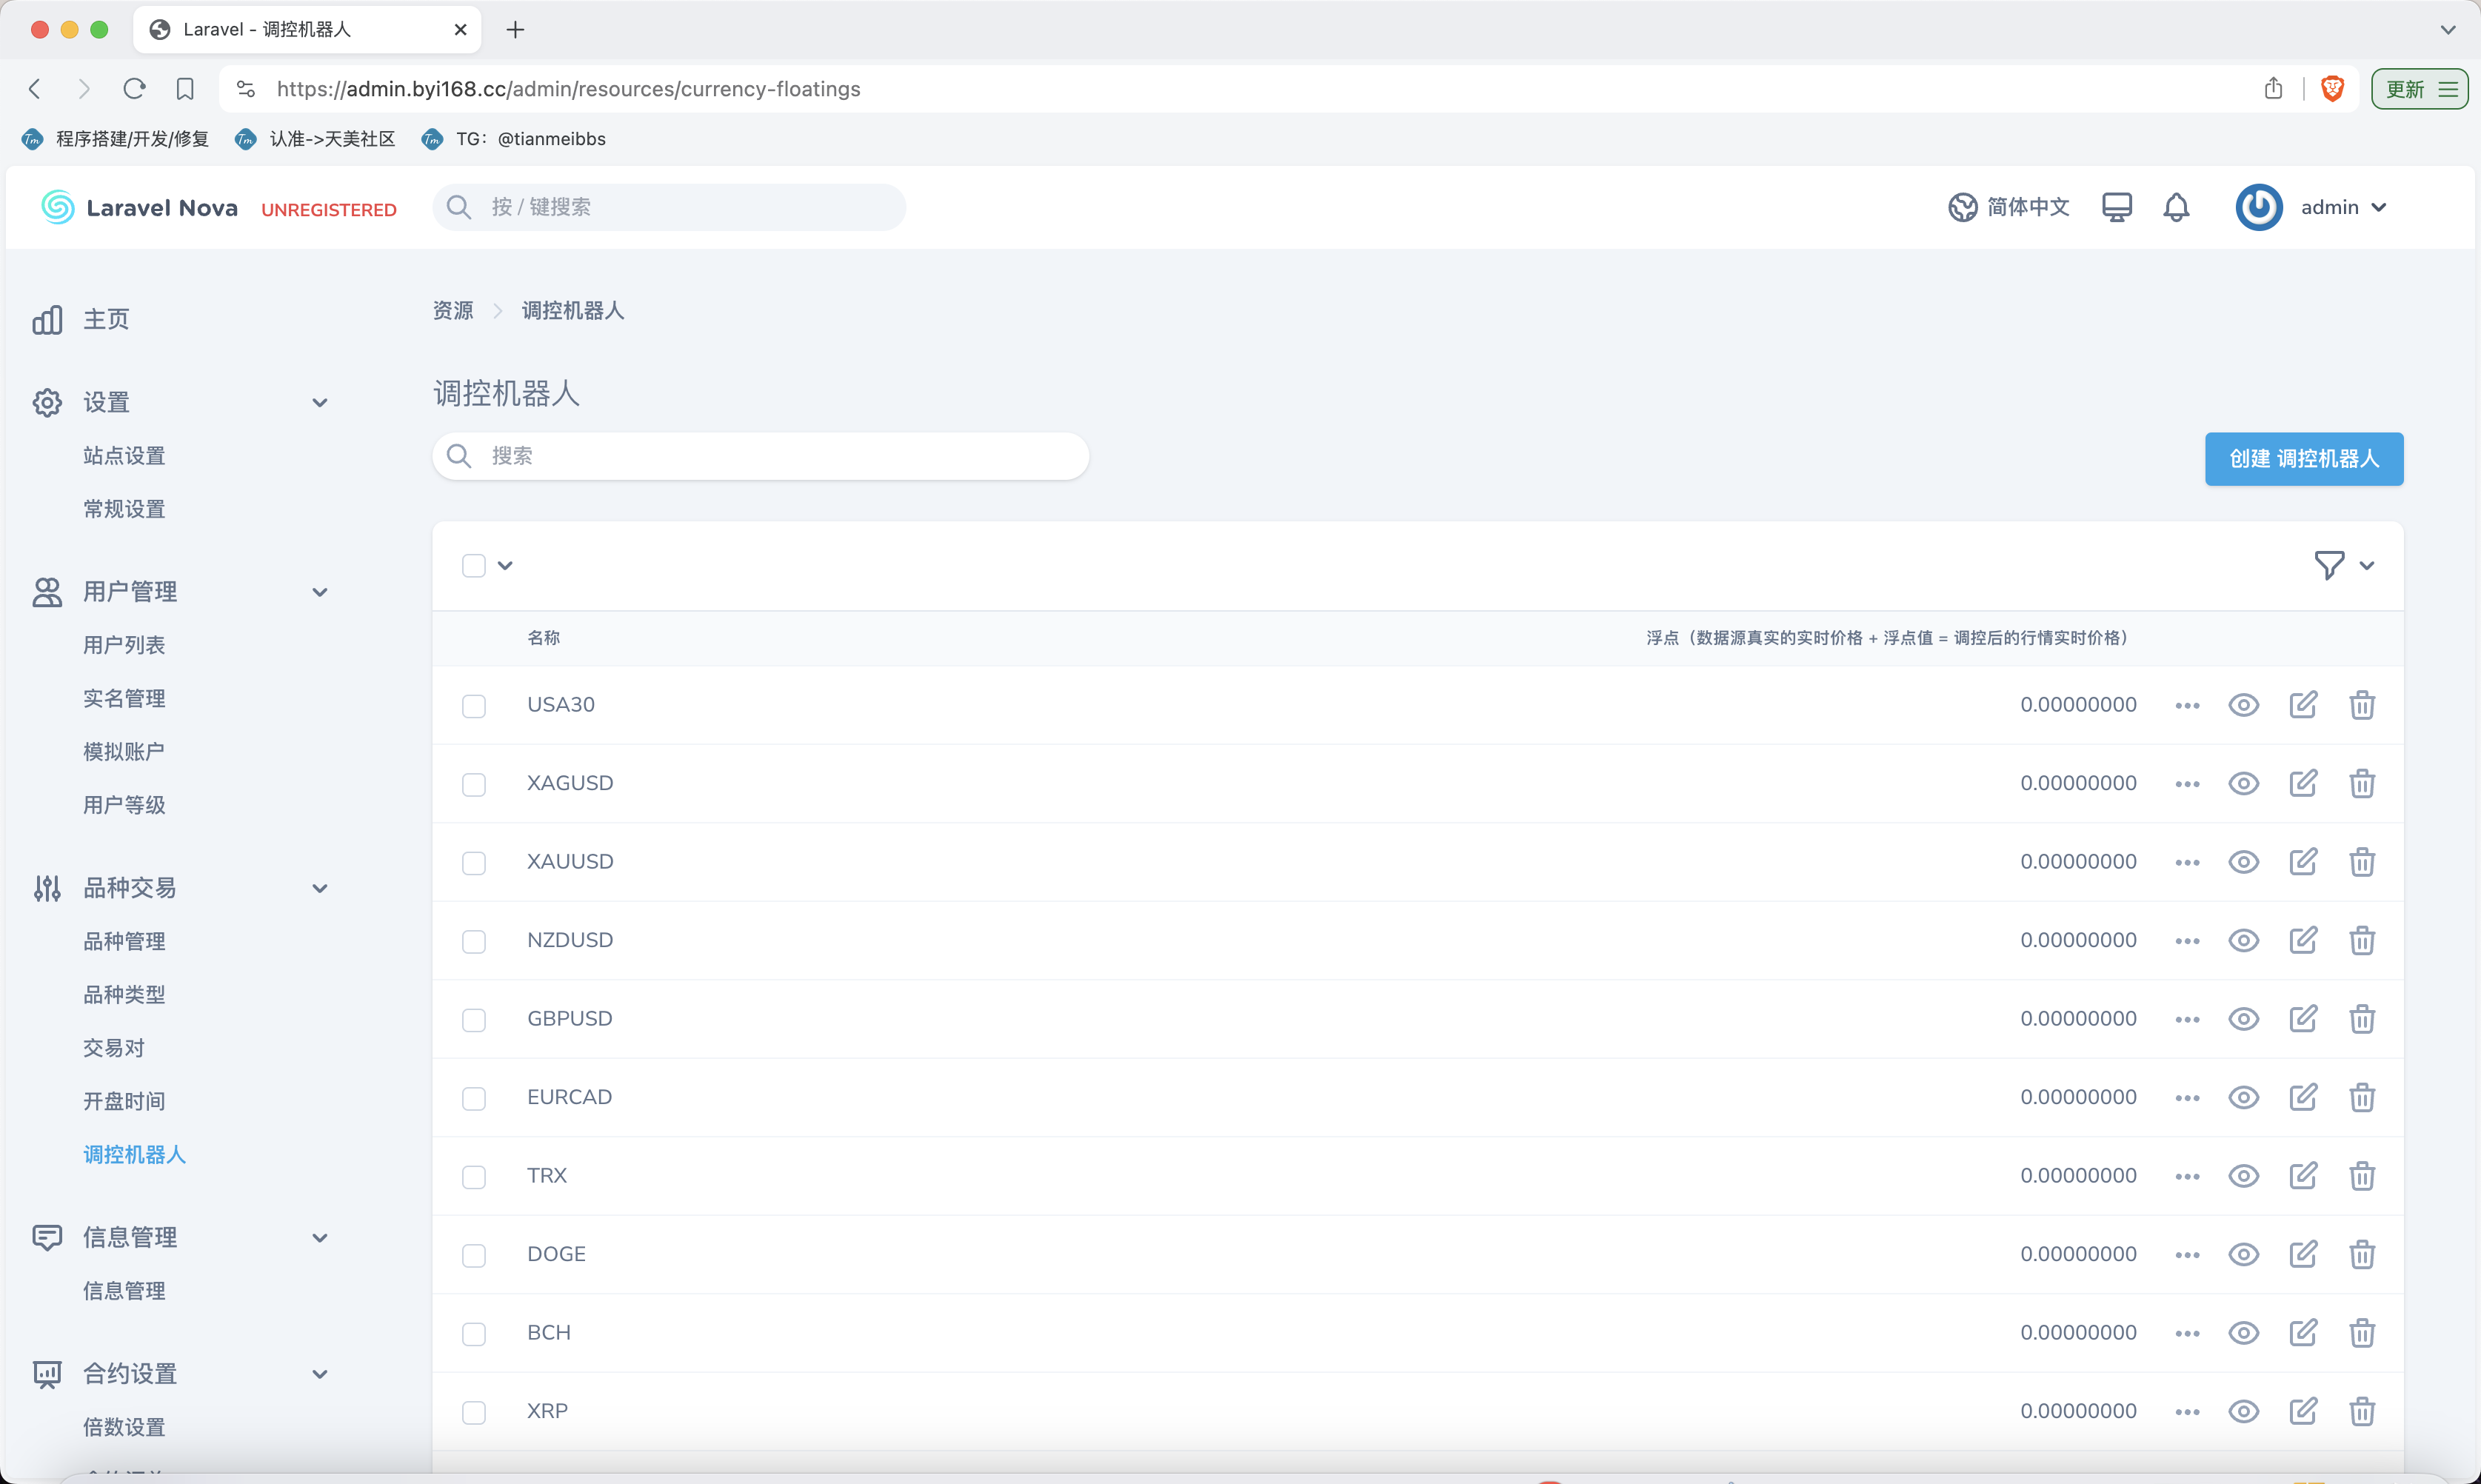
Task: Open the browser share icon
Action: click(2273, 89)
